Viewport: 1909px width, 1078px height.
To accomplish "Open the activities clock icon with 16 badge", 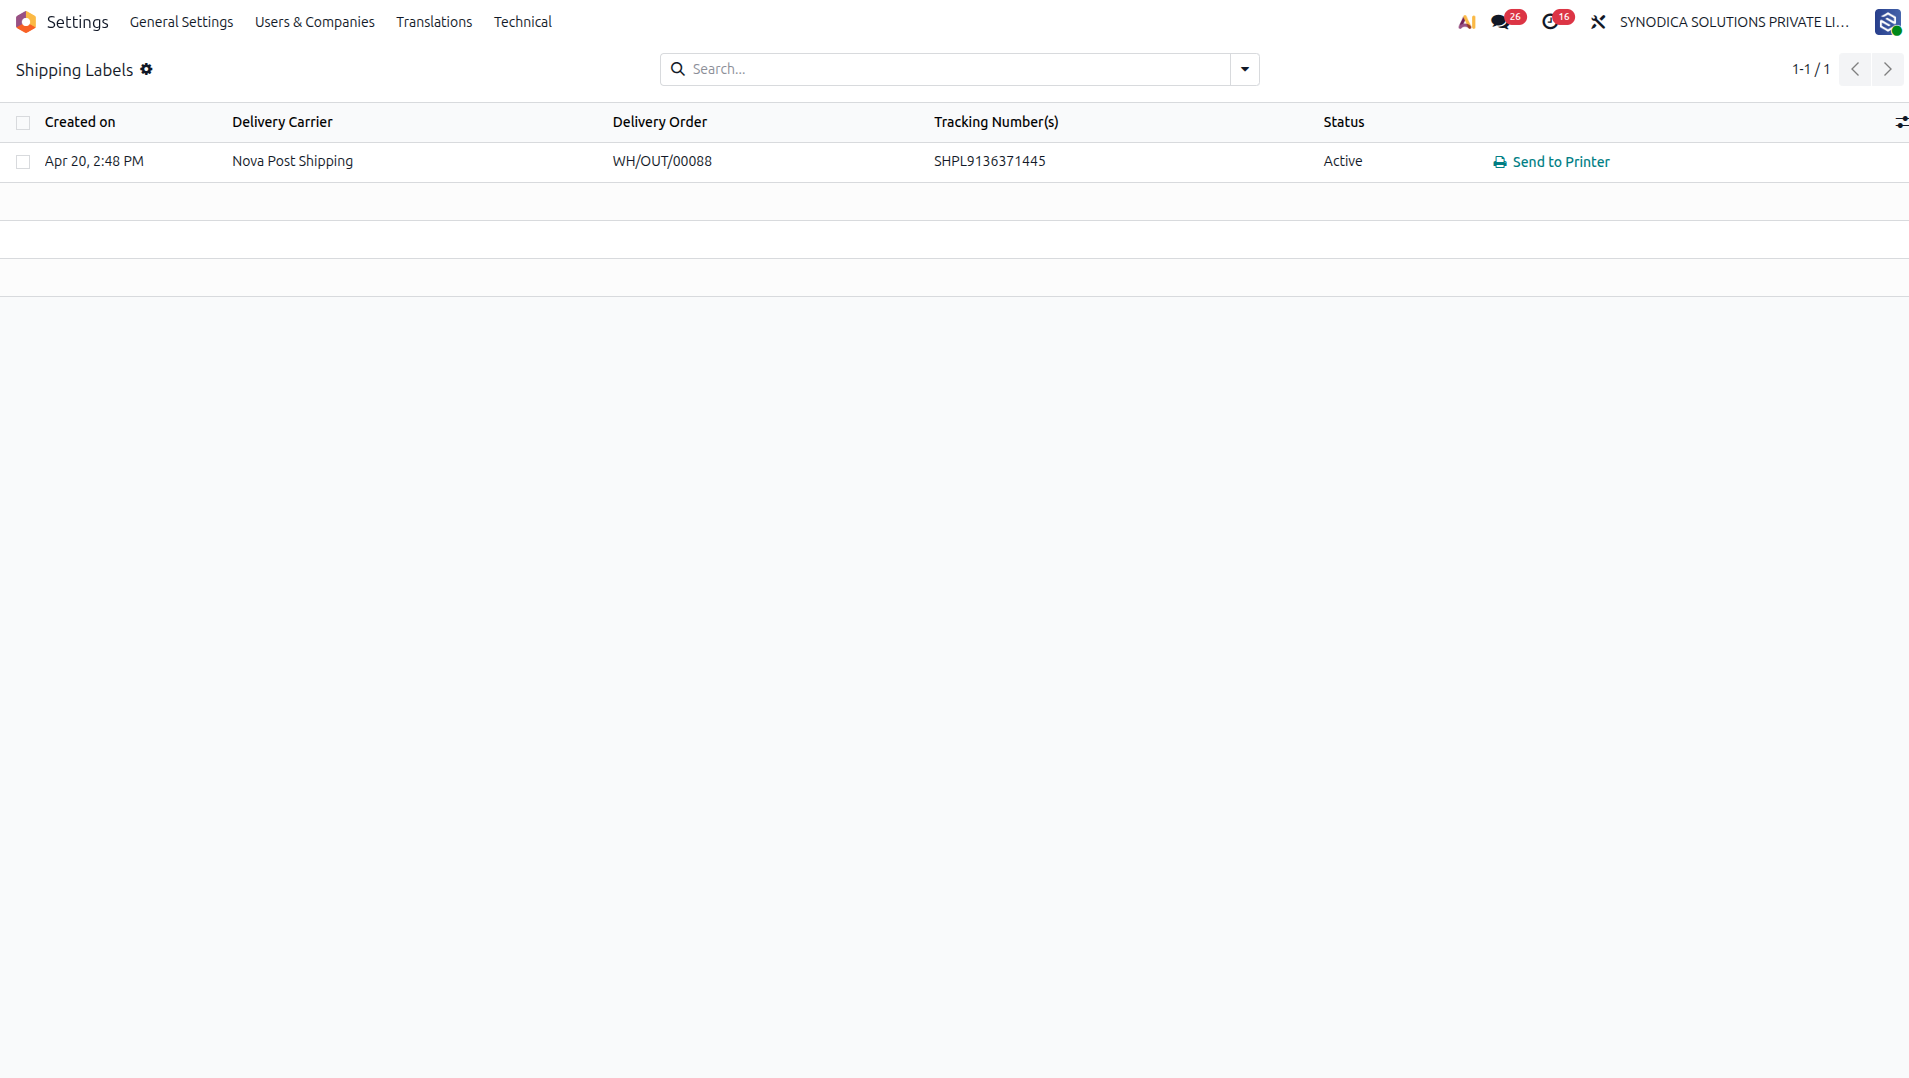I will (1551, 22).
